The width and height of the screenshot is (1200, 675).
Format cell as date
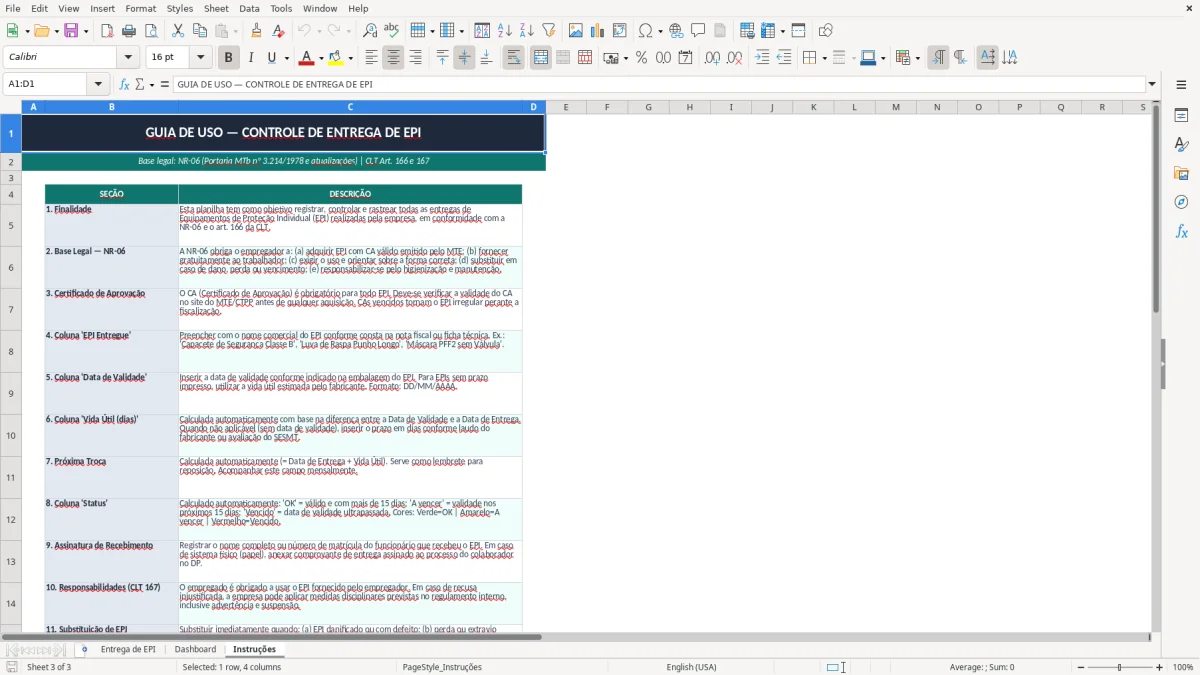(685, 58)
